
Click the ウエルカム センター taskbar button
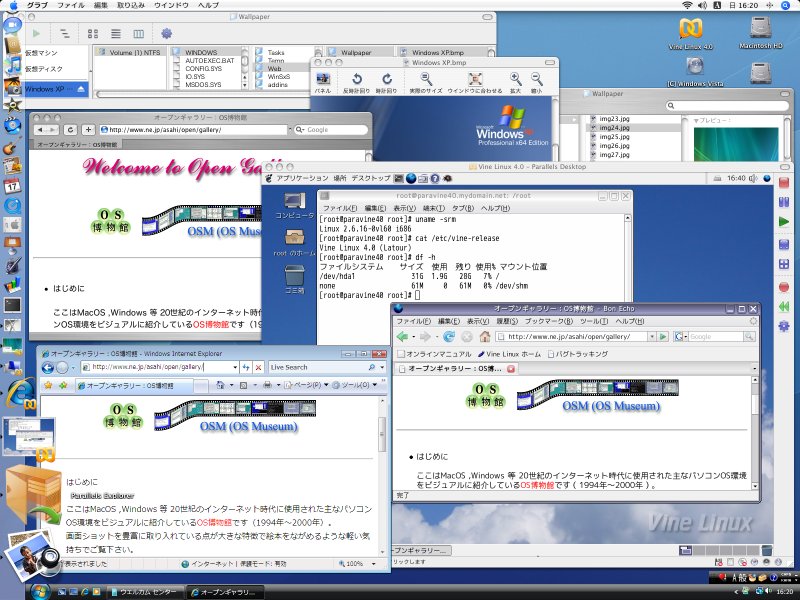(144, 592)
